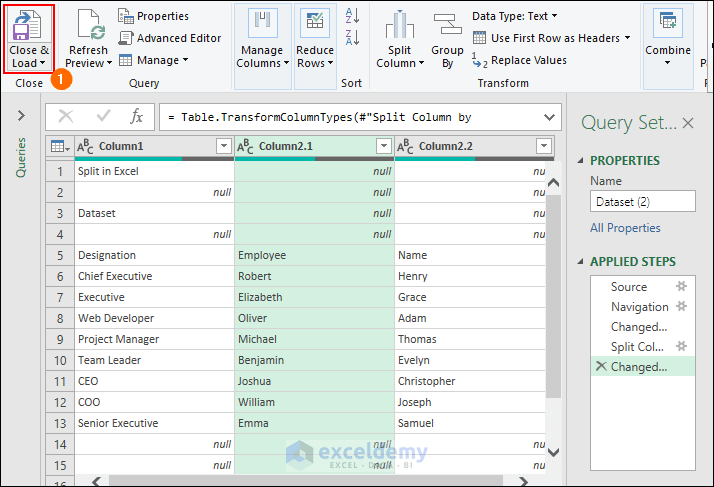
Task: Open the Close & Load dropdown arrow
Action: point(42,63)
